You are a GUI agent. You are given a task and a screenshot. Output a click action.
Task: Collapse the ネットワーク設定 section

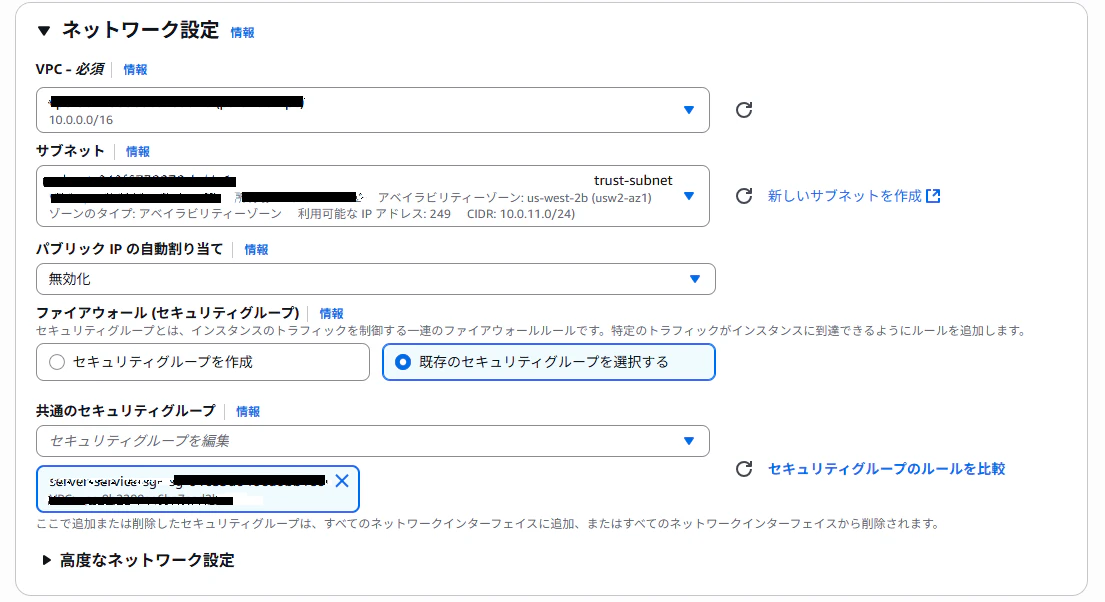44,30
